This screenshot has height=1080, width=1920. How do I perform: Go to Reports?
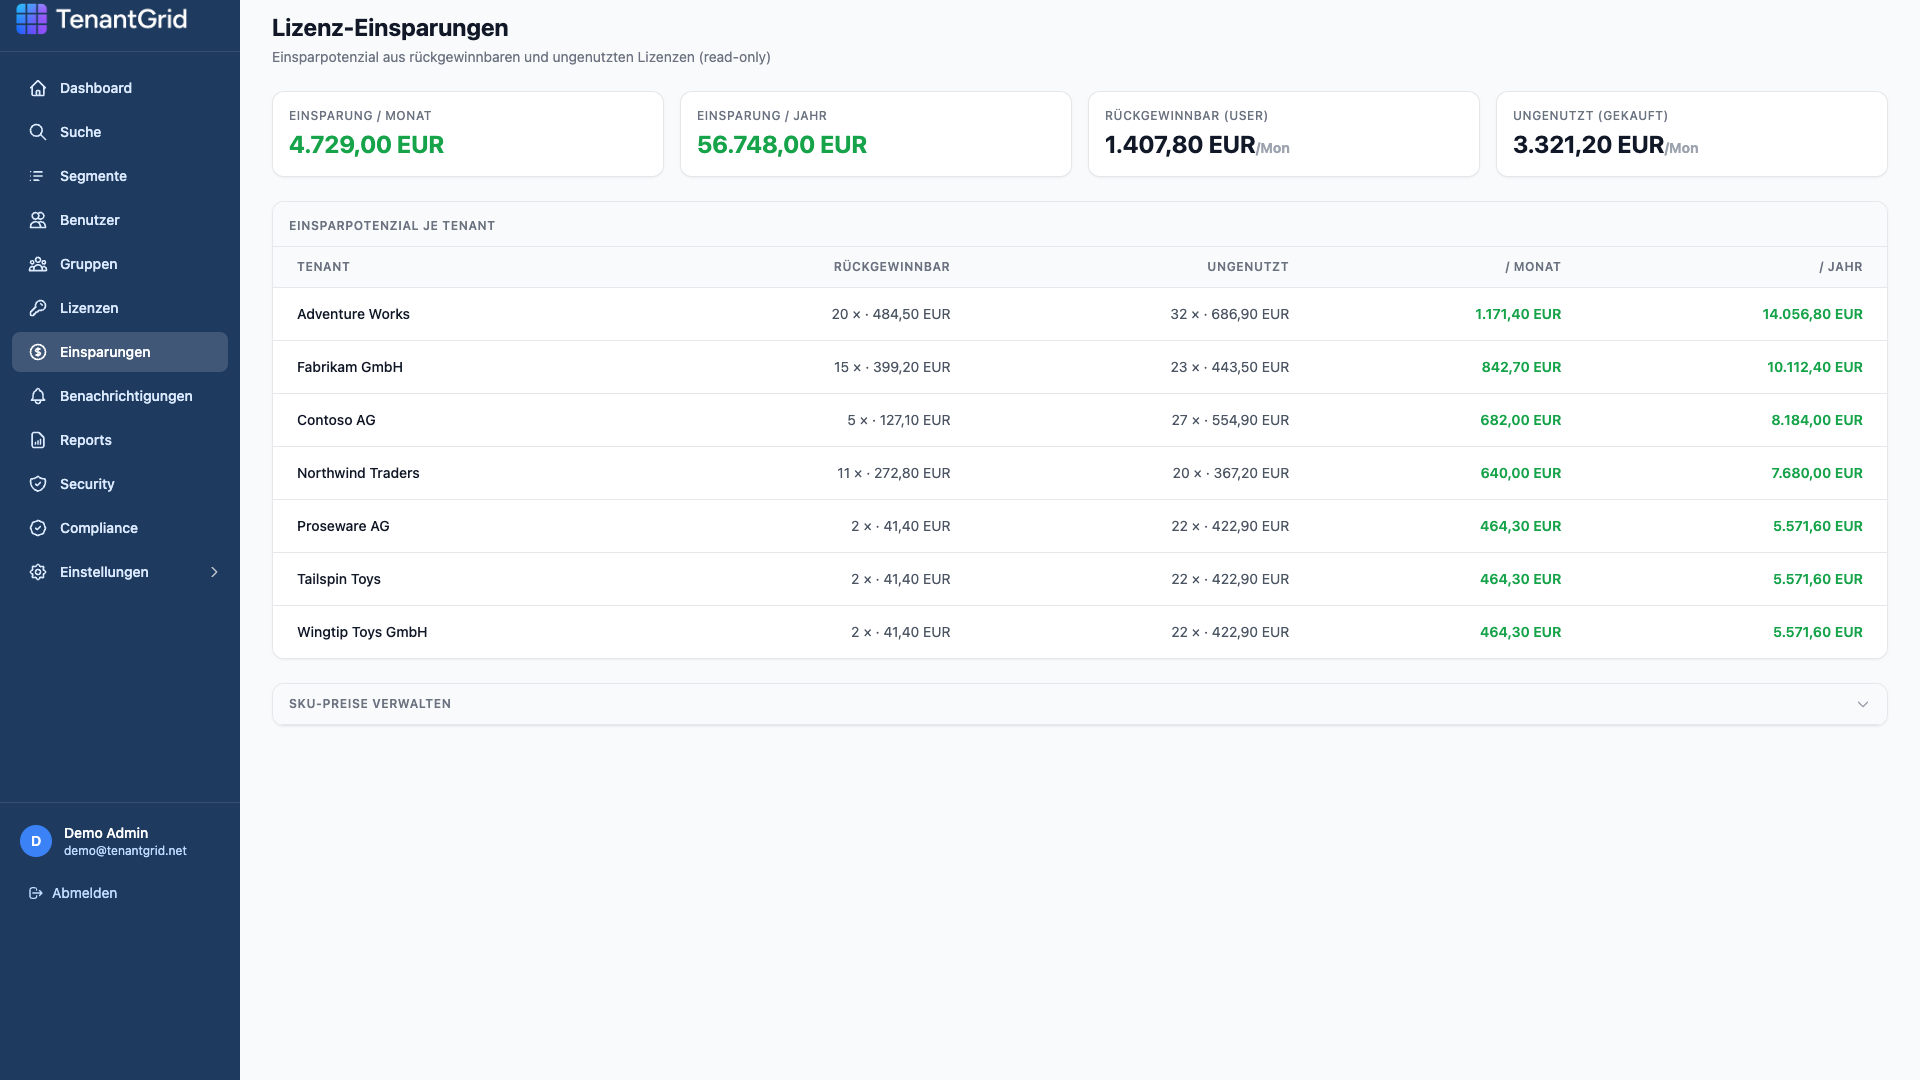(x=120, y=440)
